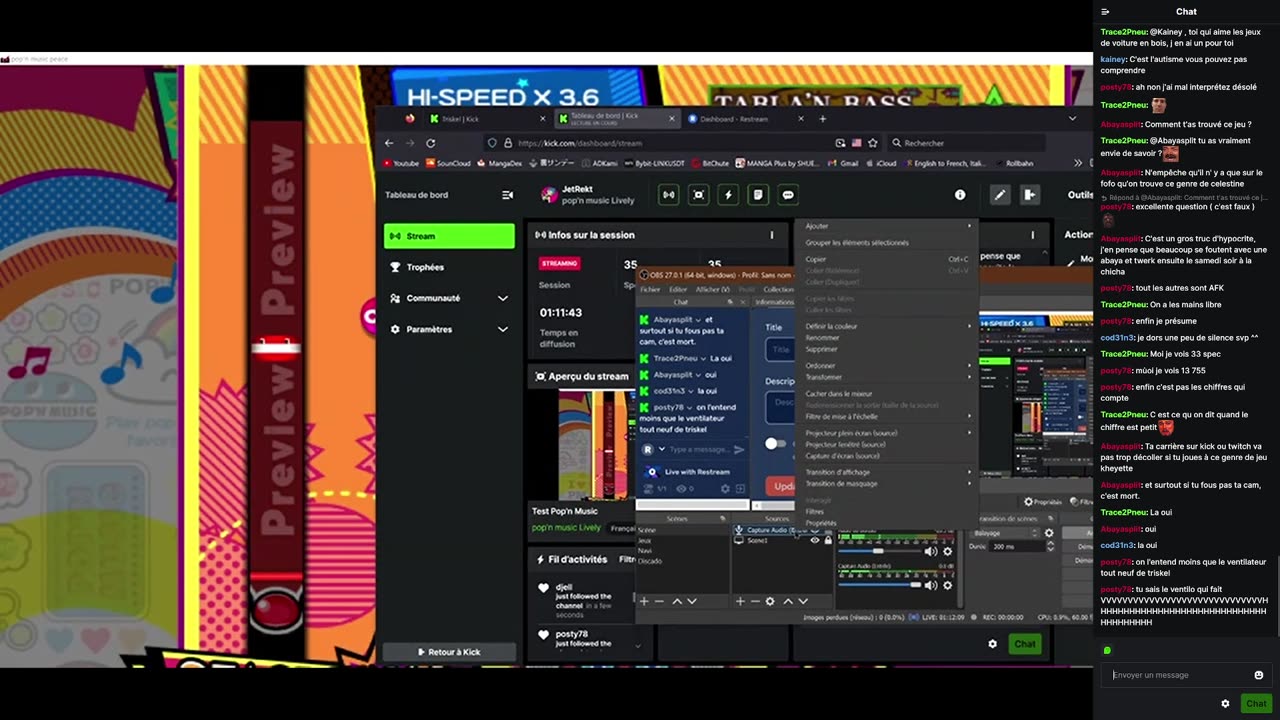Mute first OBS audio mixer channel

pos(931,551)
